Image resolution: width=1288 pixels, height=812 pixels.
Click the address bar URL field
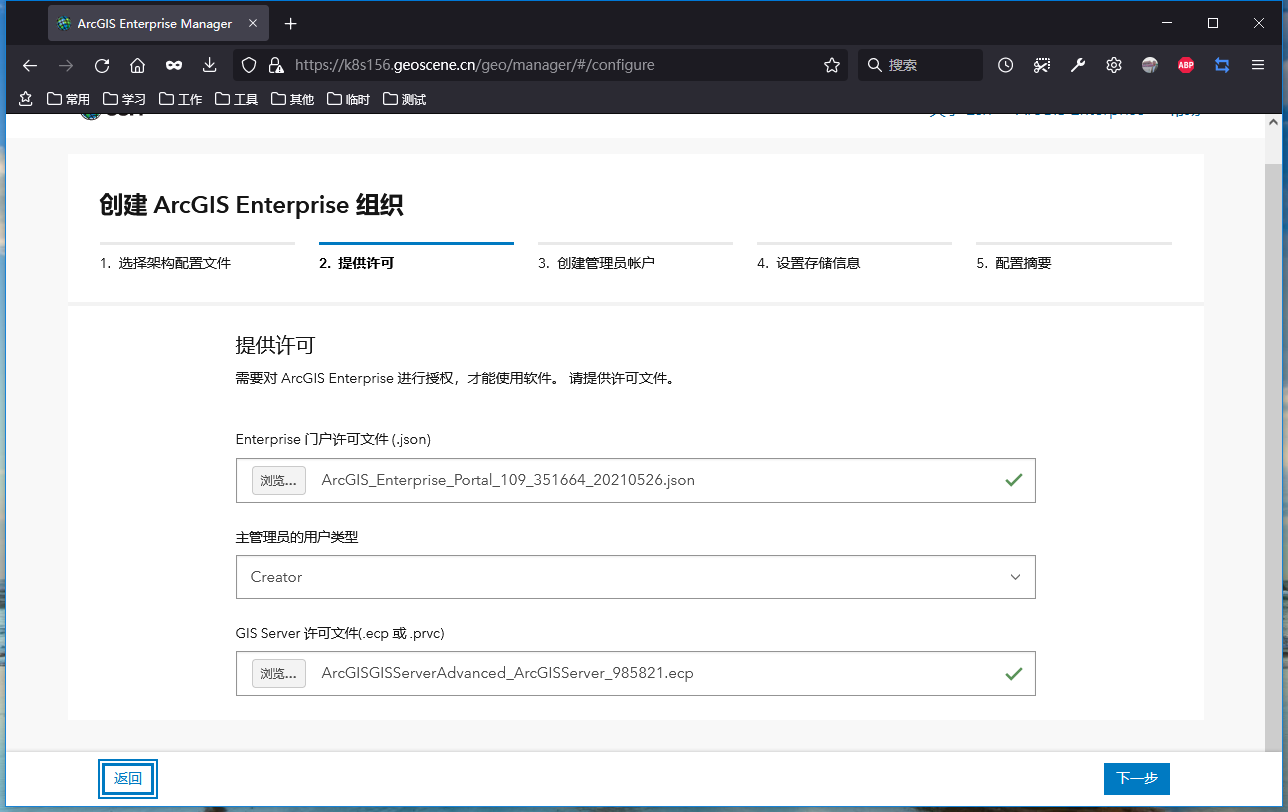(x=540, y=65)
